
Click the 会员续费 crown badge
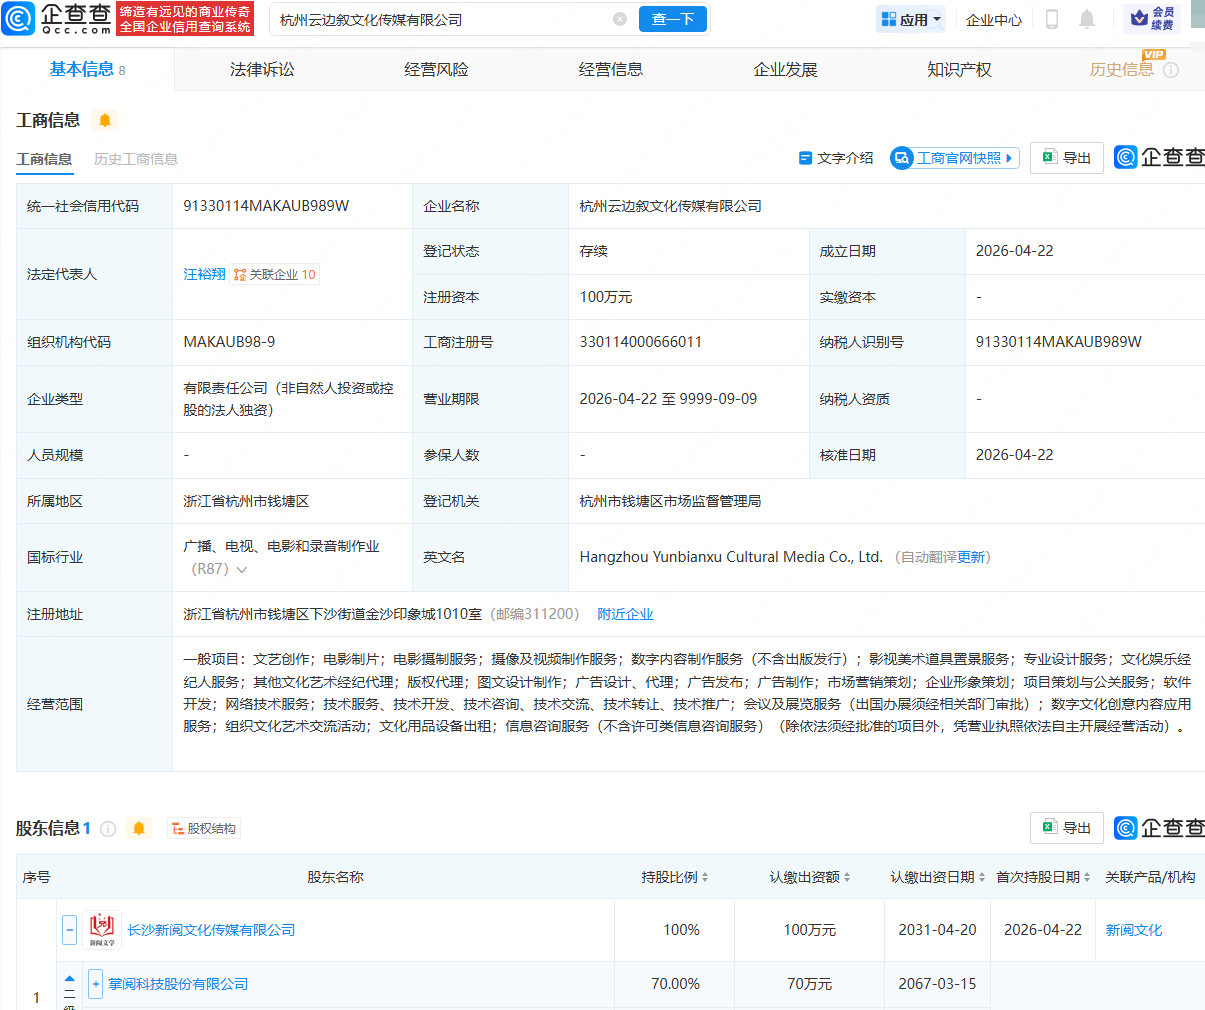pyautogui.click(x=1153, y=19)
